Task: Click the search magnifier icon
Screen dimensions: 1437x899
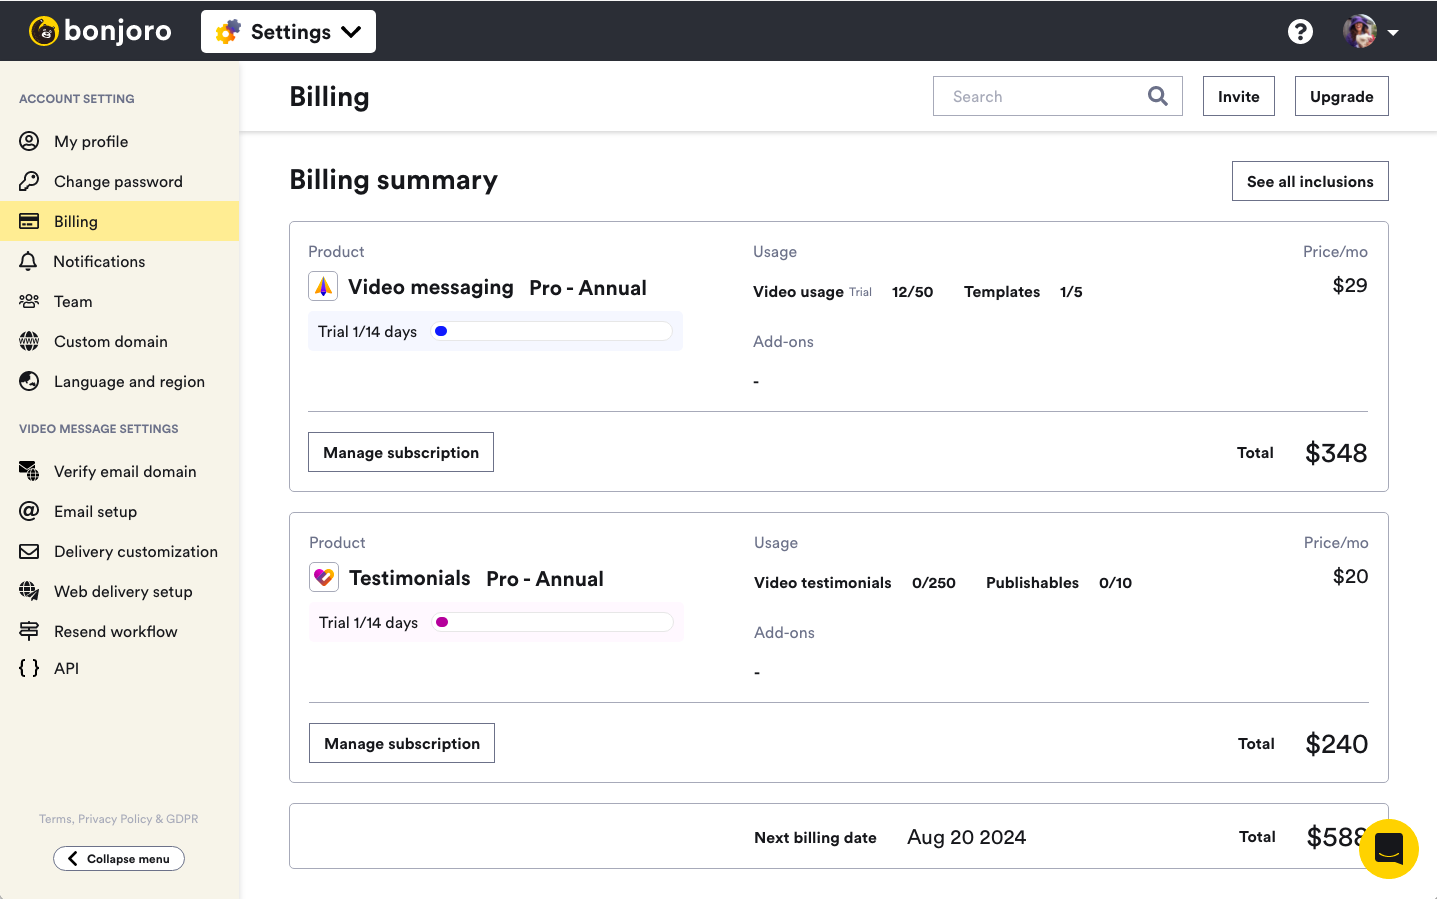Action: point(1157,96)
